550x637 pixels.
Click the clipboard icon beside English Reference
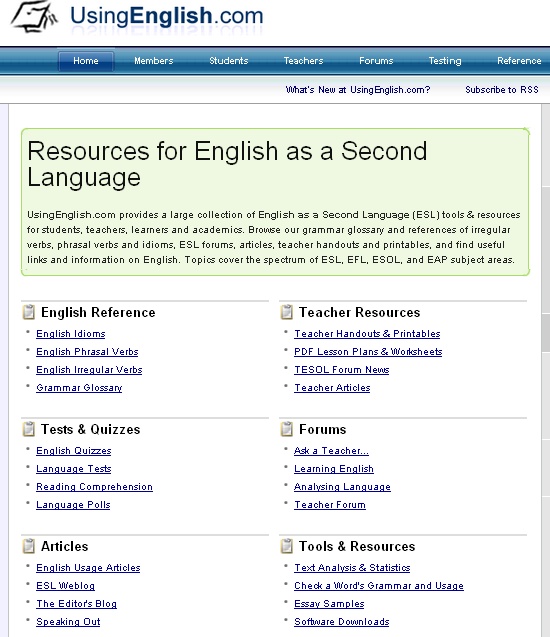28,312
